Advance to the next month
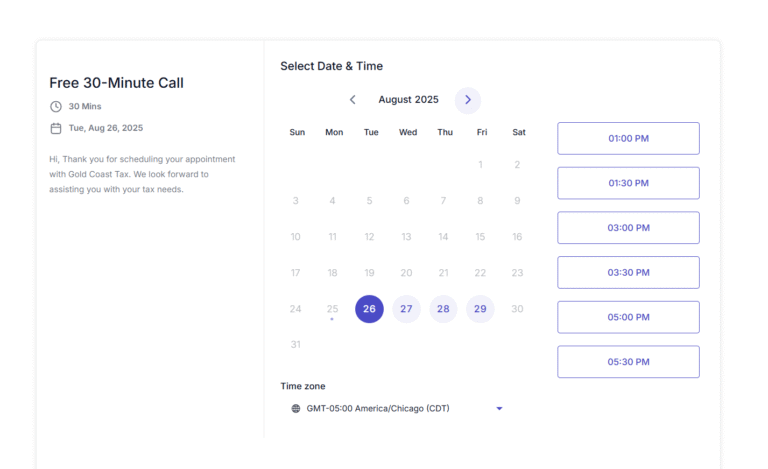The height and width of the screenshot is (469, 768). pos(467,100)
